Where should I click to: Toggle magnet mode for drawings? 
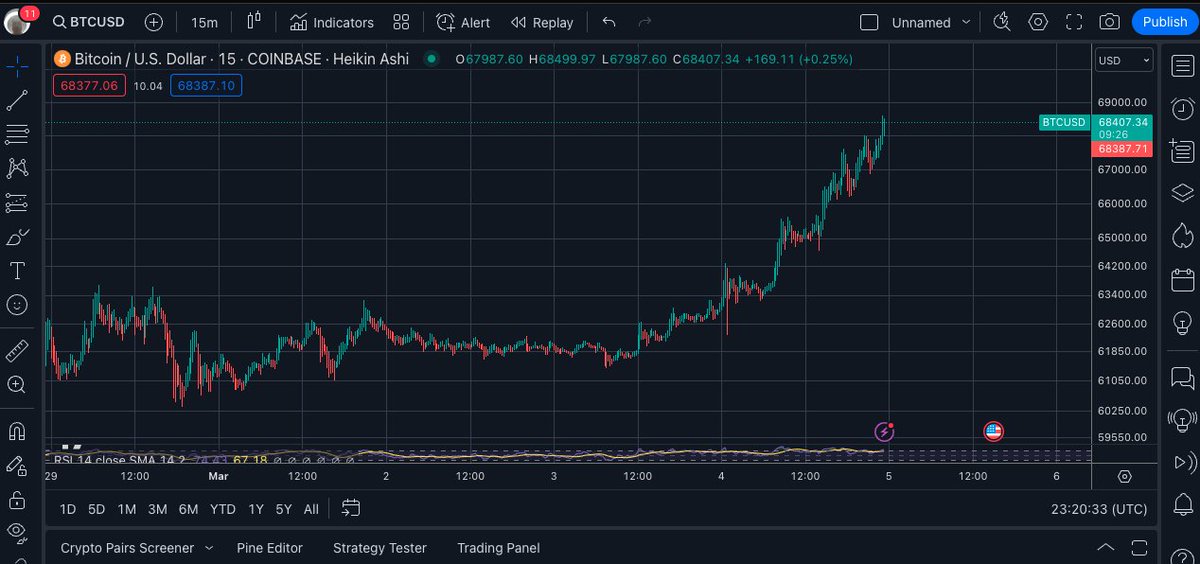click(17, 431)
